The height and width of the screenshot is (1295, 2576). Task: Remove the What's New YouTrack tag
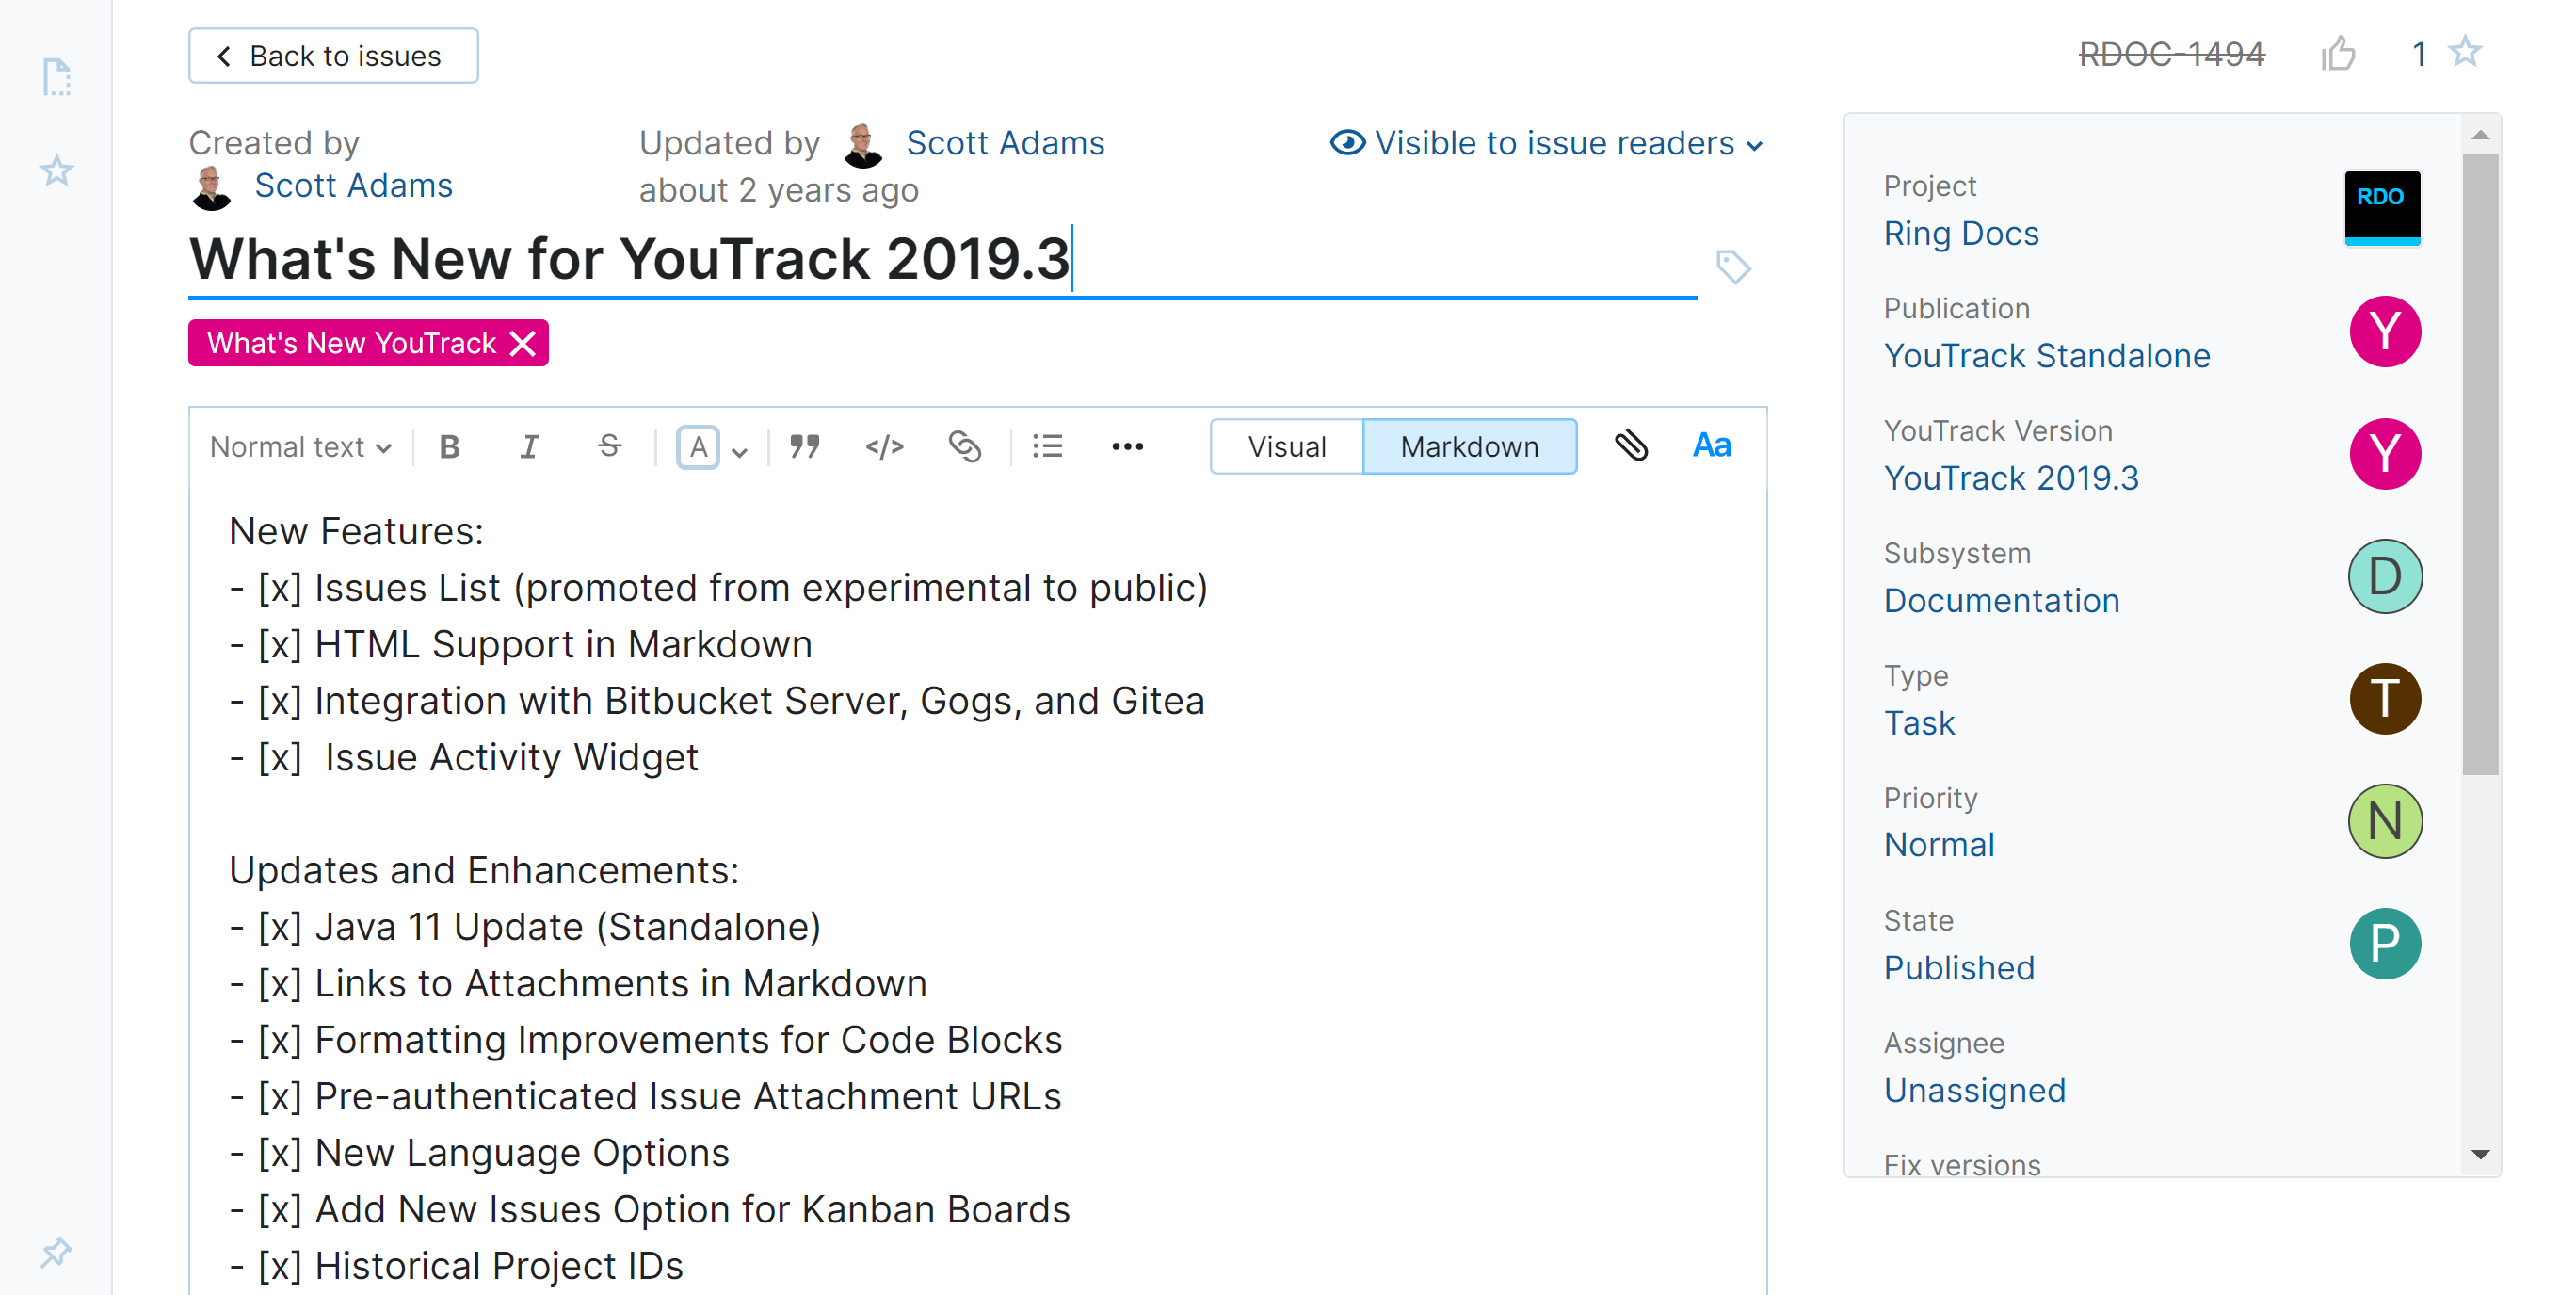click(524, 343)
